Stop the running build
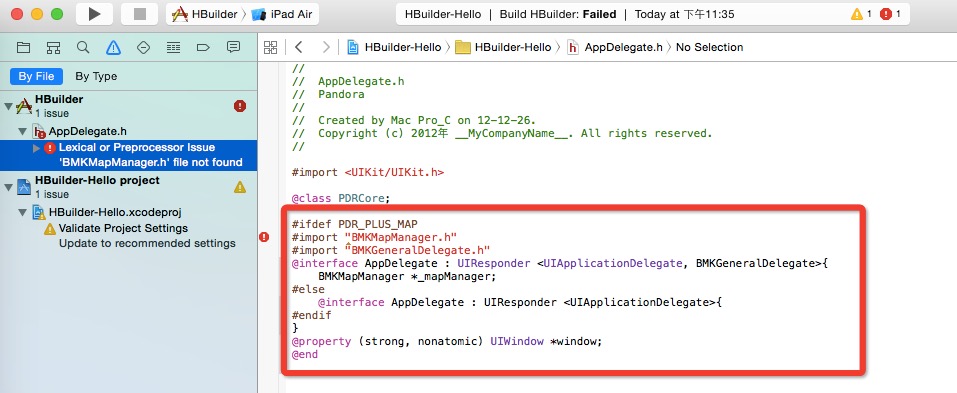The width and height of the screenshot is (957, 393). (x=140, y=14)
